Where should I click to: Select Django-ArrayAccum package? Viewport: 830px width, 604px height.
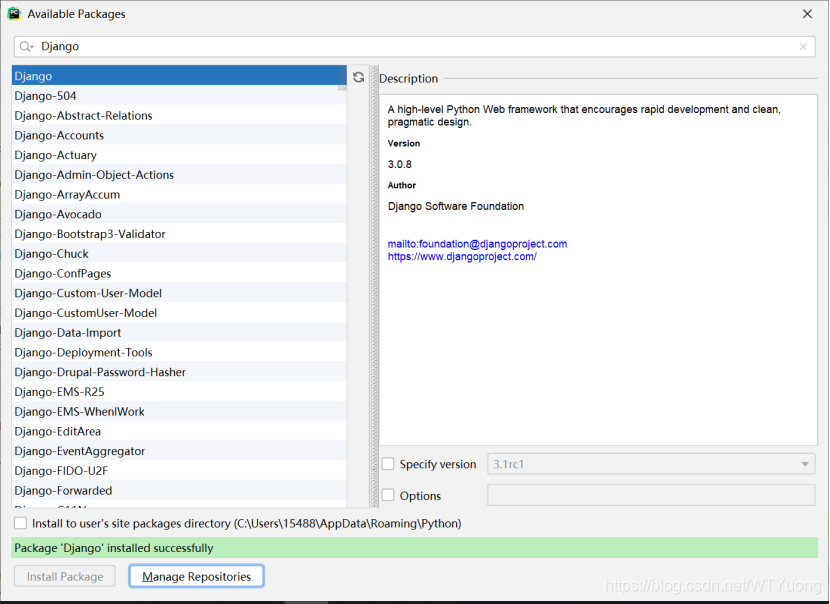179,194
